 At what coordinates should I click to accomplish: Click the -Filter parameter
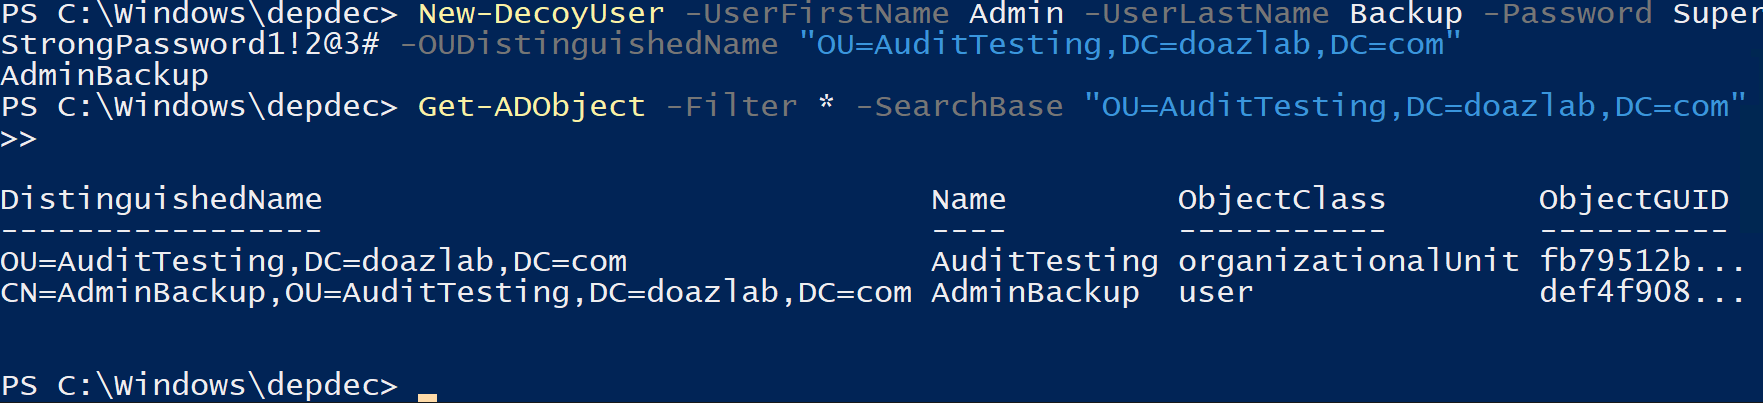(731, 106)
